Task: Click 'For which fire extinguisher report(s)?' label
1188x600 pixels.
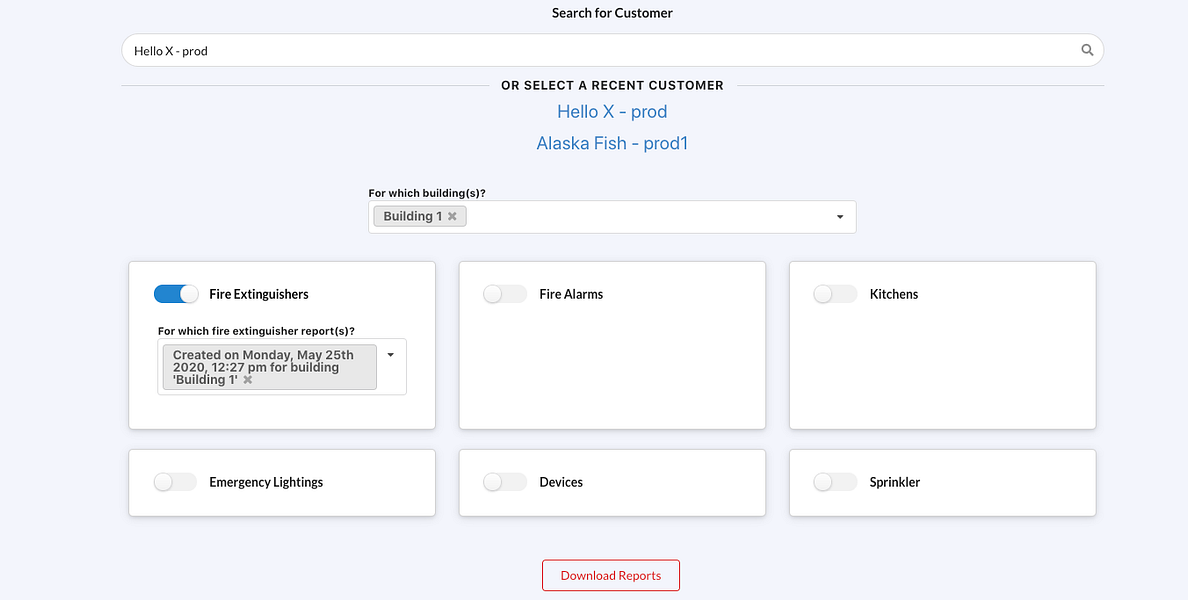Action: pyautogui.click(x=256, y=331)
